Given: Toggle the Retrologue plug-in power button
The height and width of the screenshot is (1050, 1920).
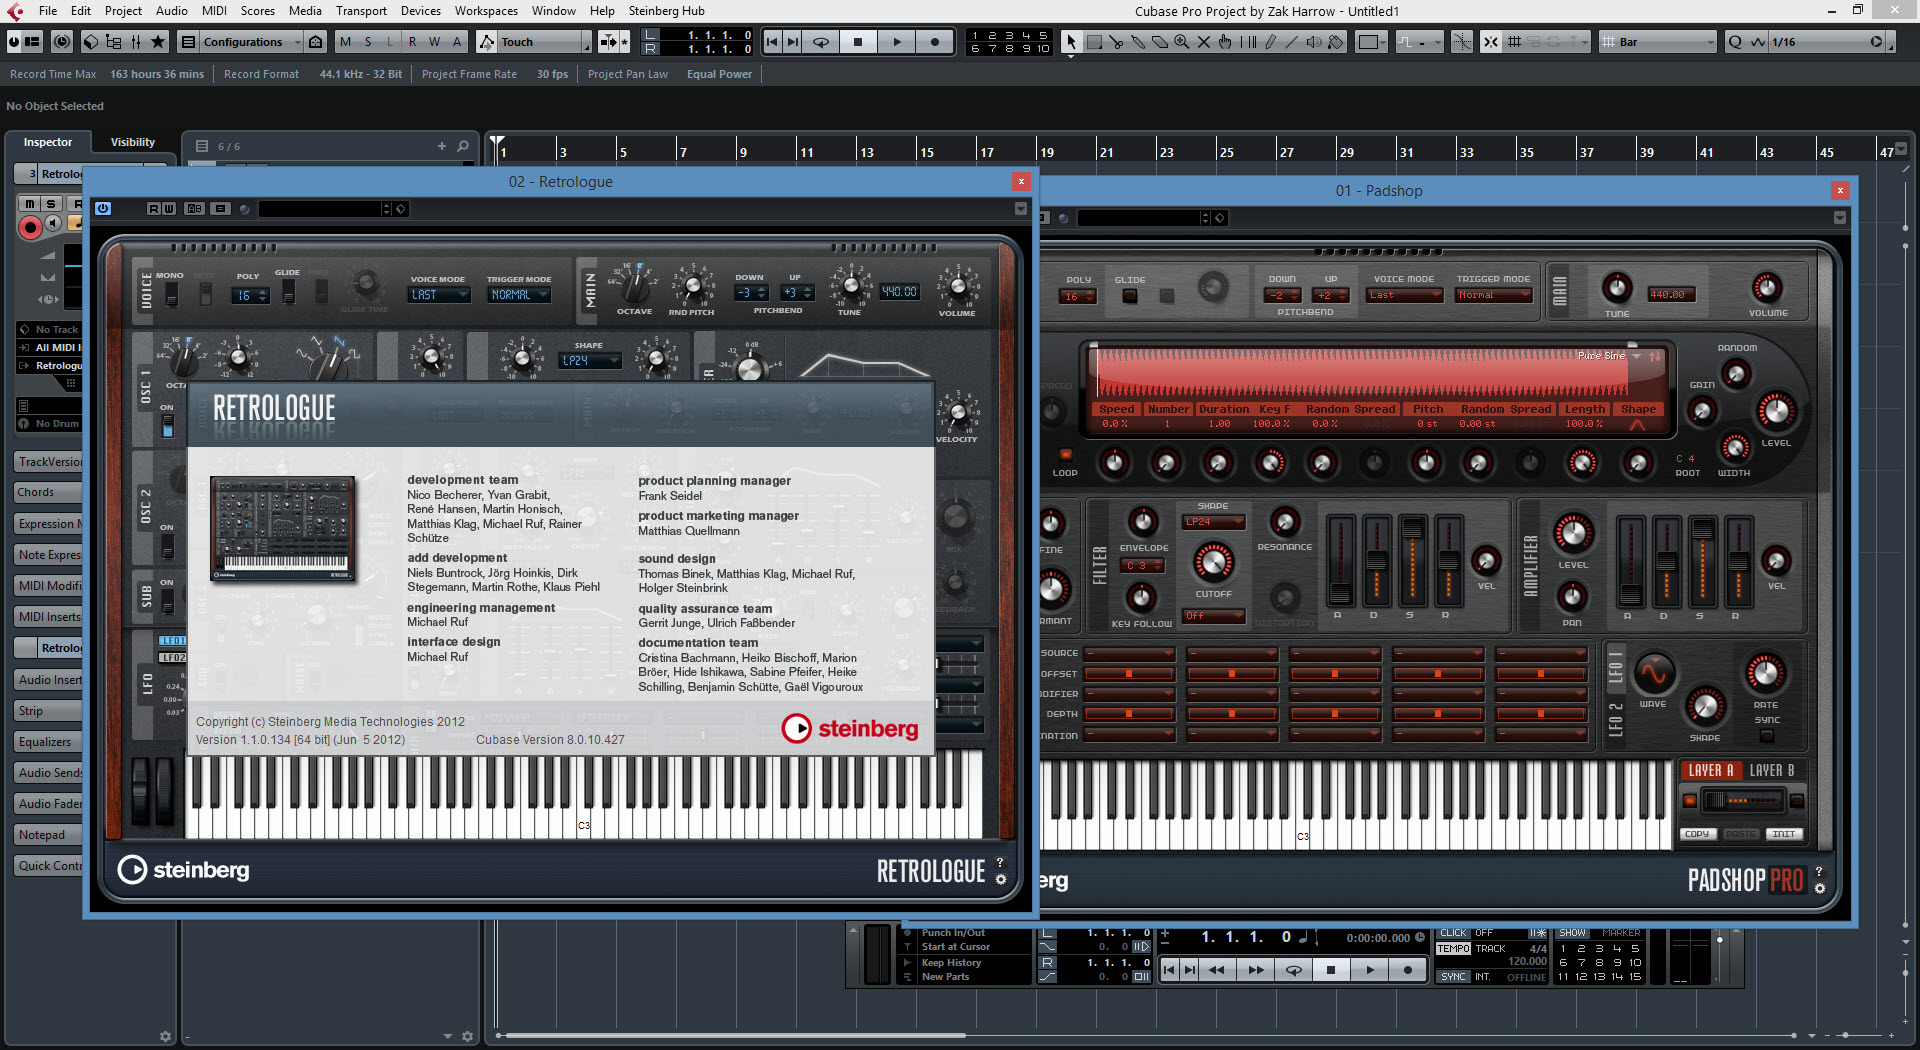Looking at the screenshot, I should [x=103, y=209].
